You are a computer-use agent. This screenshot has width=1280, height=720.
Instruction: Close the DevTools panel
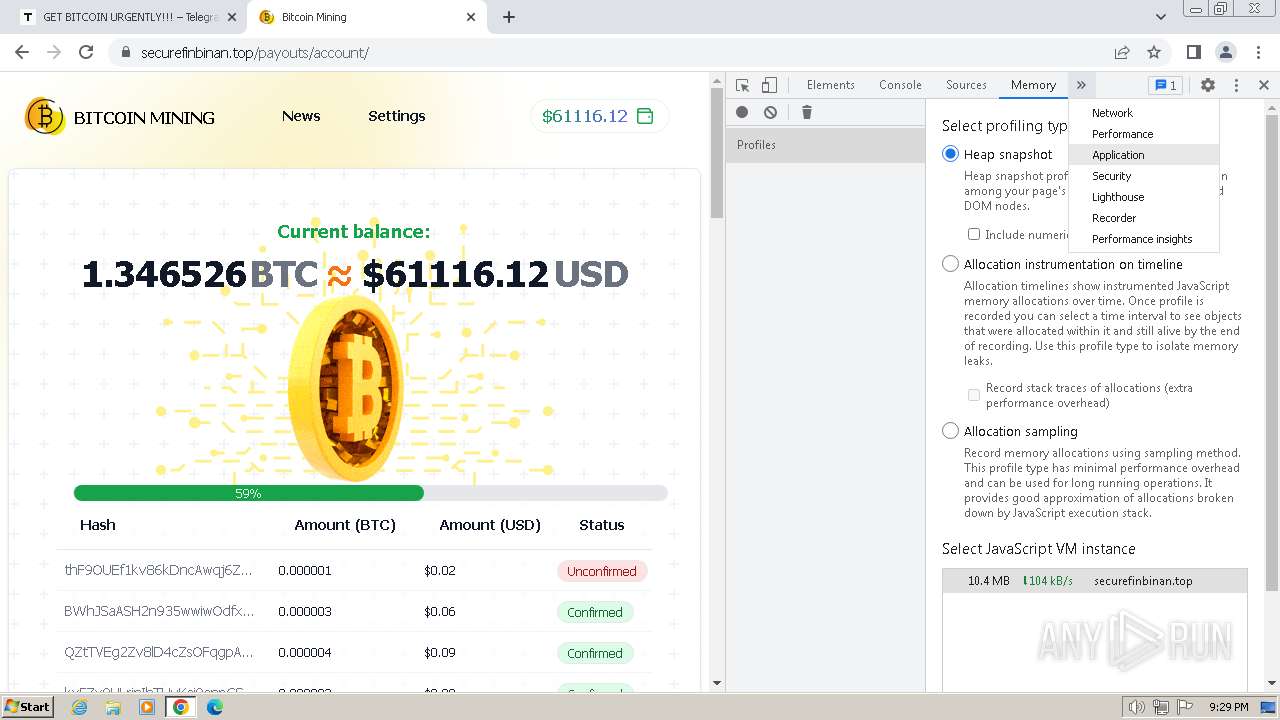(1264, 85)
